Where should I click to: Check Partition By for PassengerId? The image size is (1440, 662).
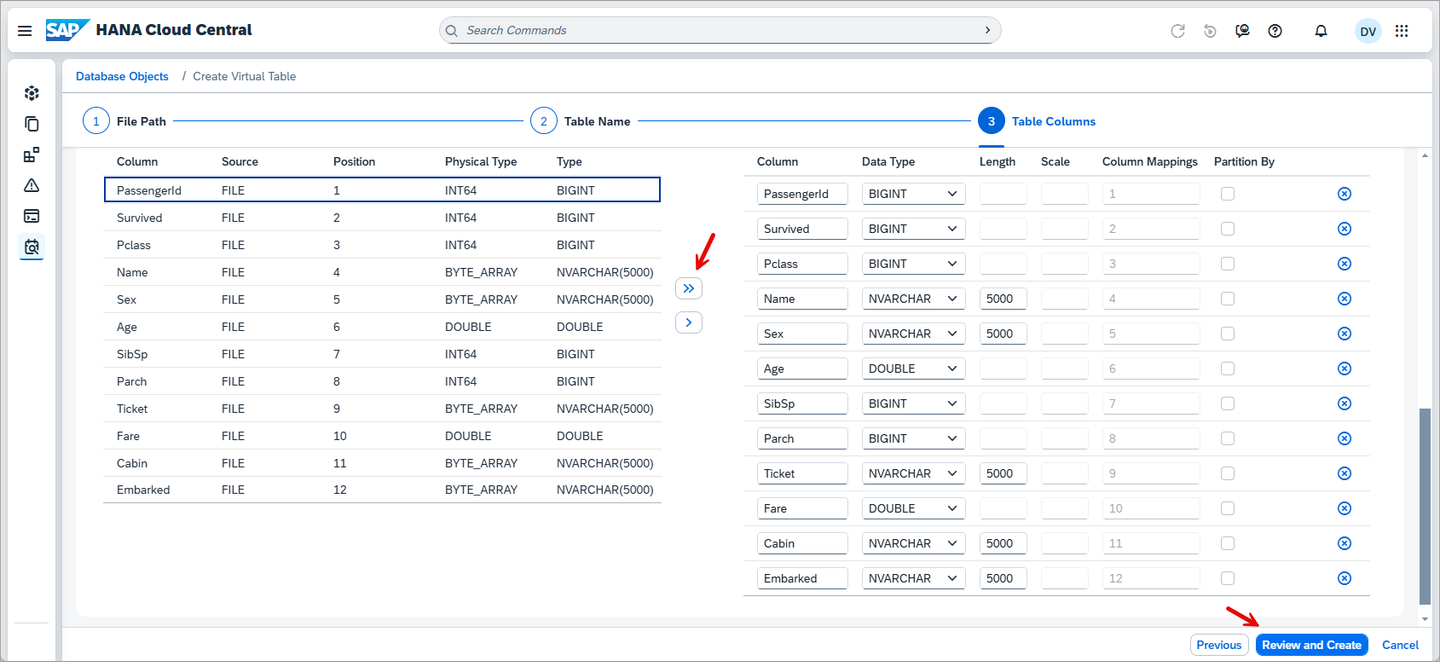click(x=1227, y=194)
